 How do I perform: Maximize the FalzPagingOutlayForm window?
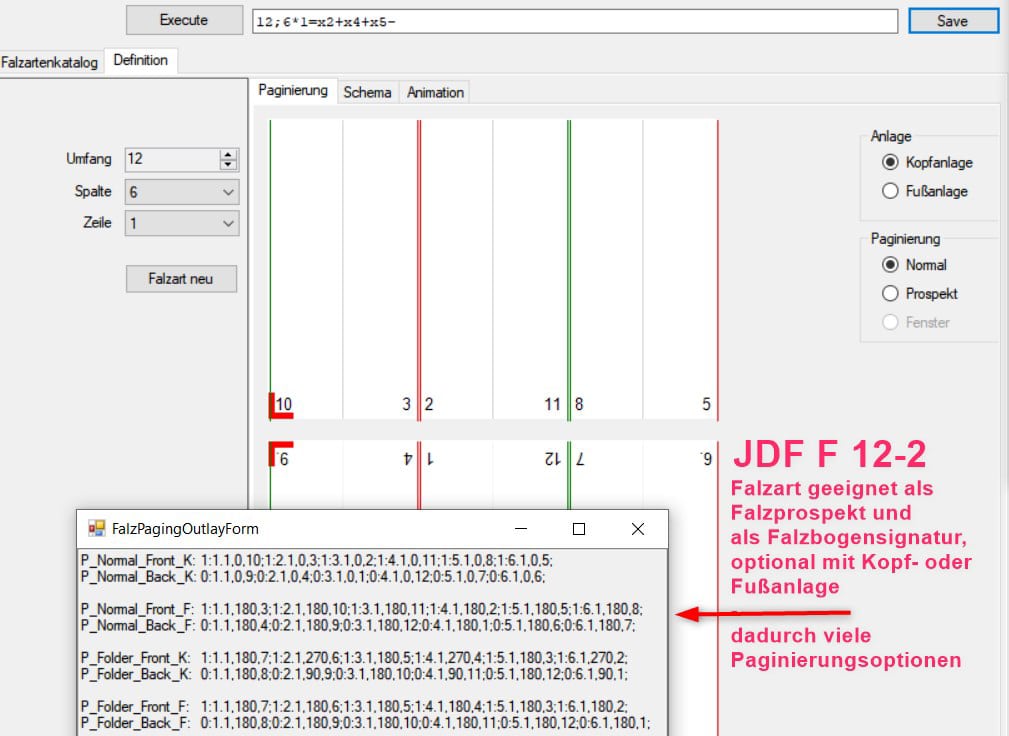click(578, 529)
